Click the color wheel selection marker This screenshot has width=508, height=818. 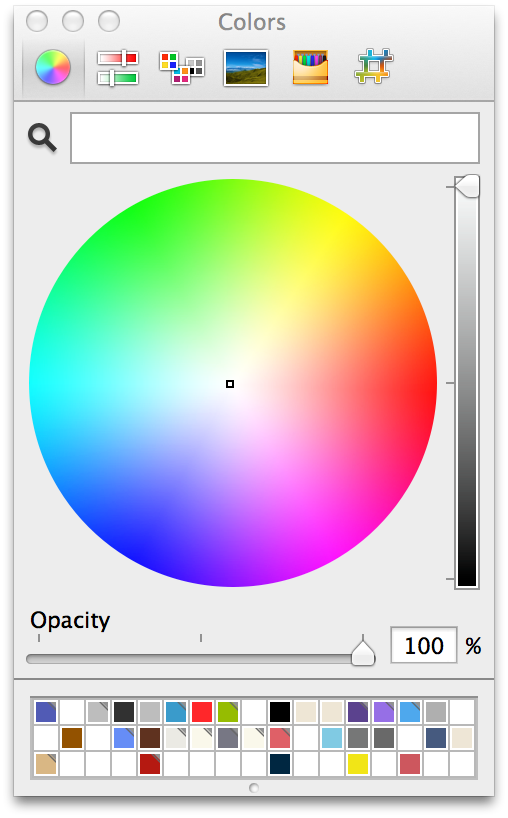coord(230,384)
